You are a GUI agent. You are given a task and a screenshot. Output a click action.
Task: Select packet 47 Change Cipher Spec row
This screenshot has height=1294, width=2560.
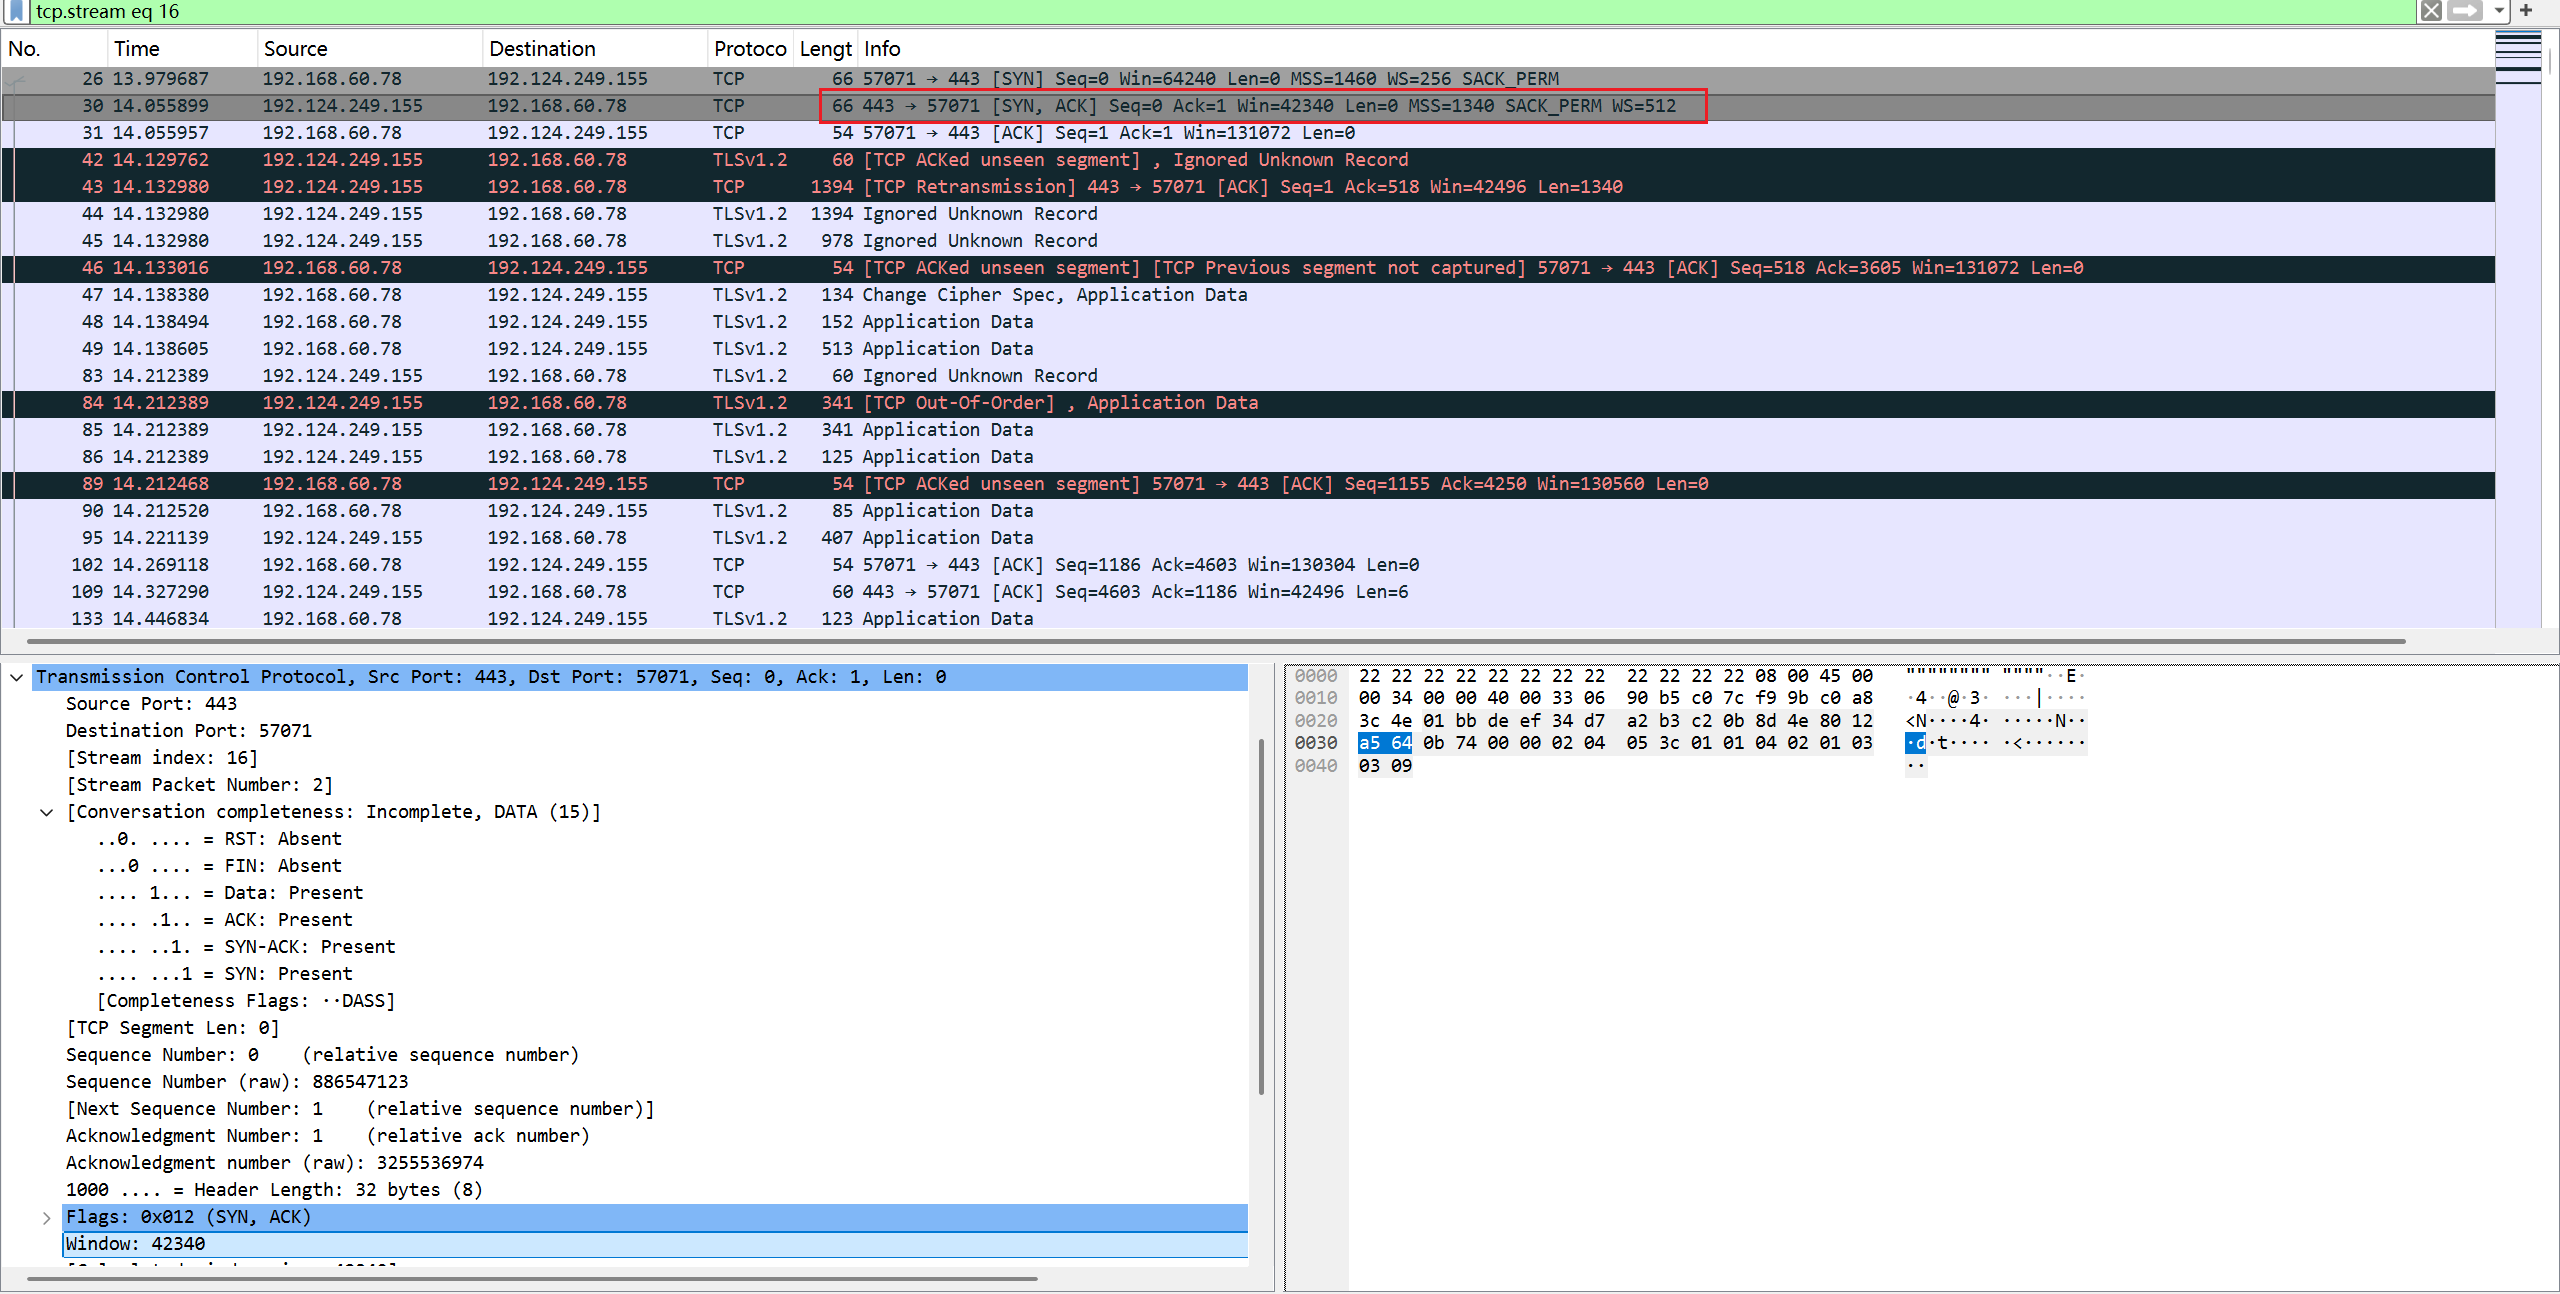1248,295
